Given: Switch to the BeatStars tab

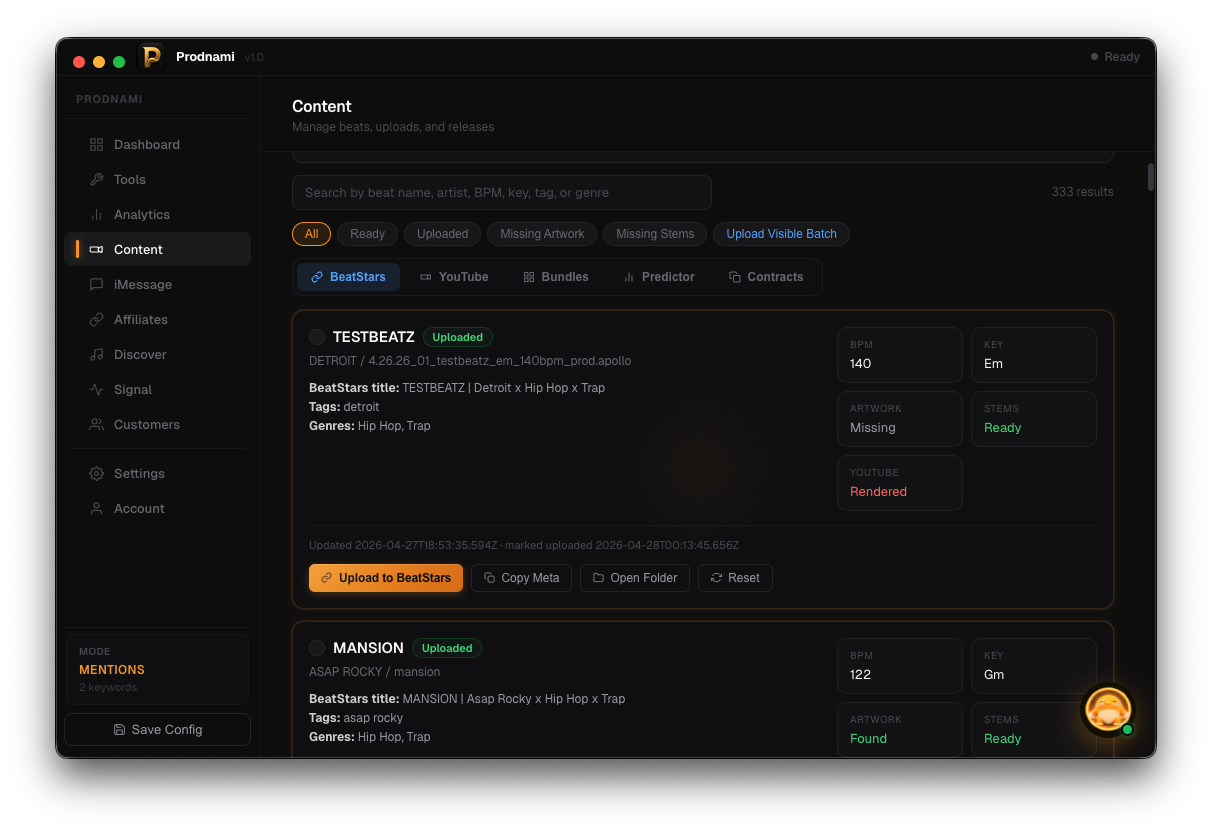Looking at the screenshot, I should 348,277.
